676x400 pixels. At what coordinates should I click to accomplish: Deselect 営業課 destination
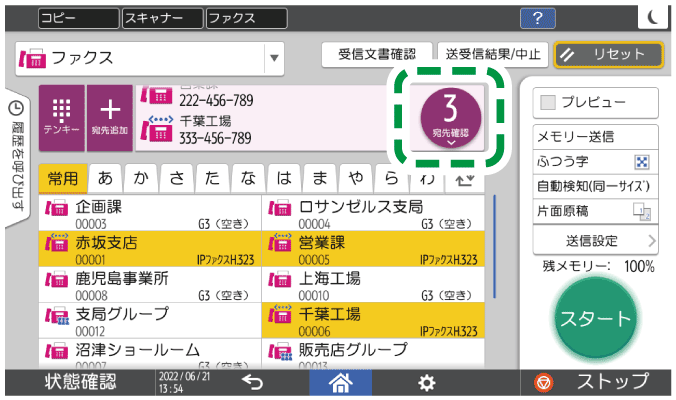[x=373, y=249]
